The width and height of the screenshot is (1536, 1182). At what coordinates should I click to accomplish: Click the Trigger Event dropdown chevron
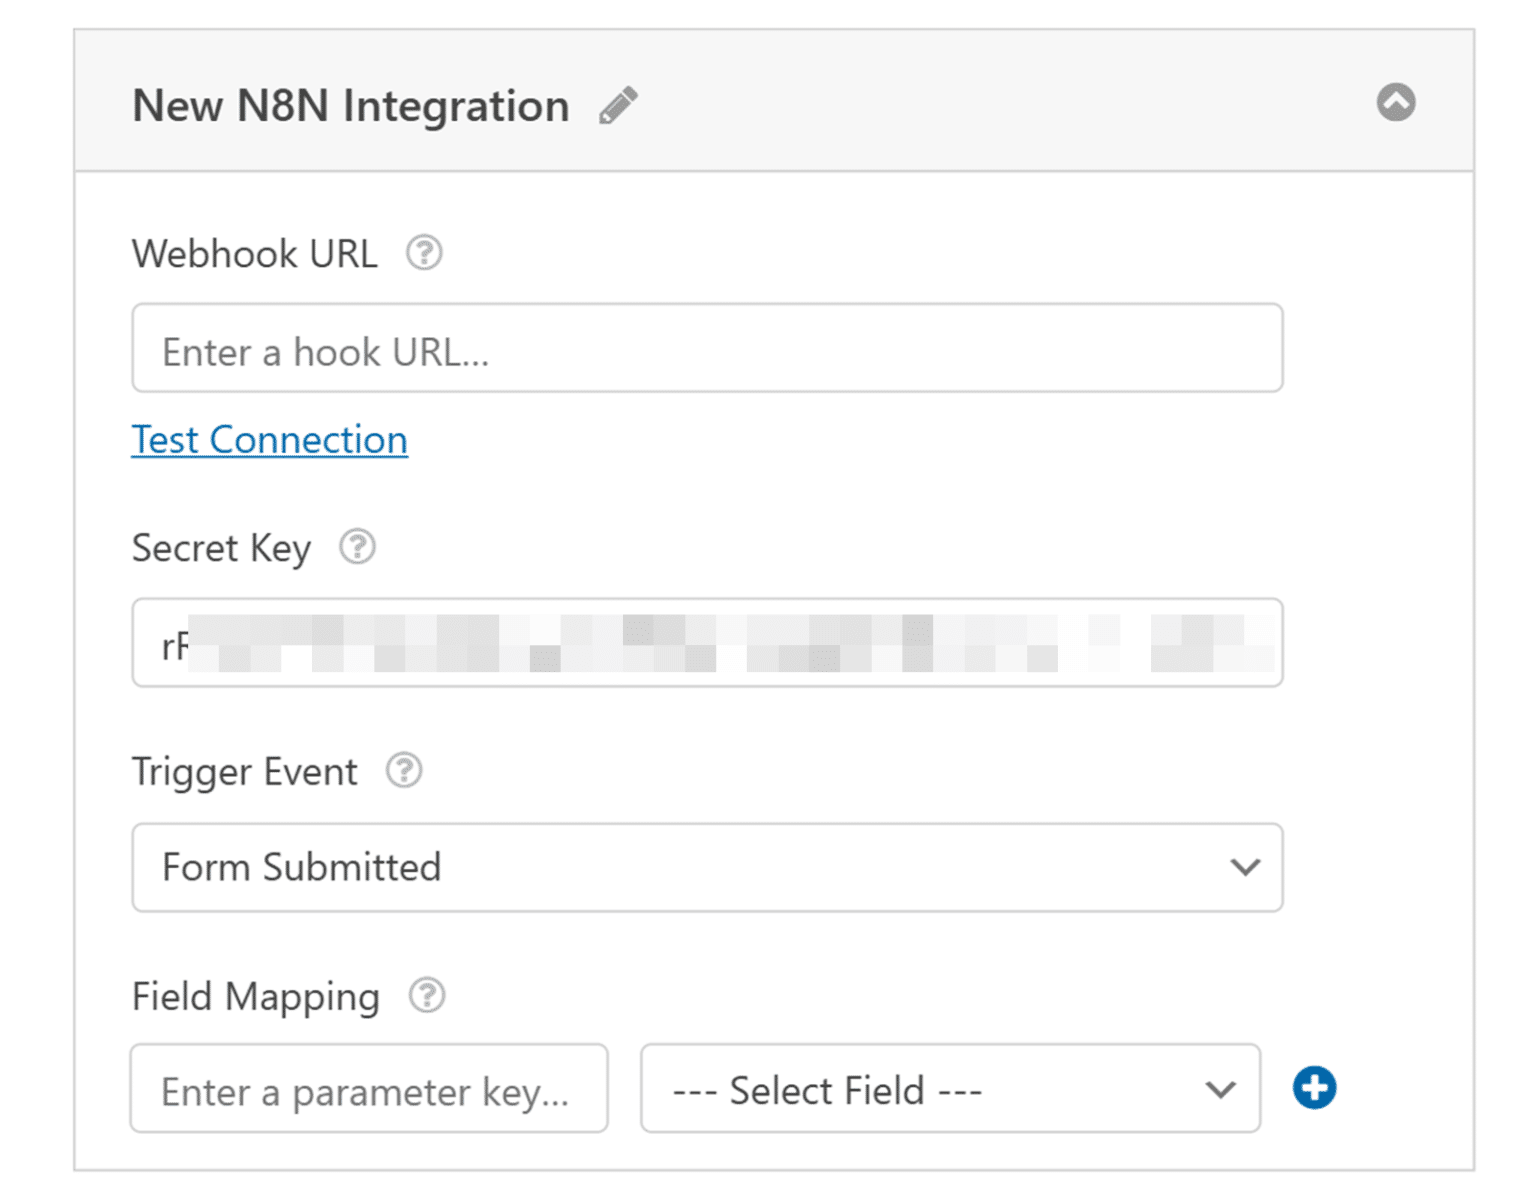[x=1244, y=868]
